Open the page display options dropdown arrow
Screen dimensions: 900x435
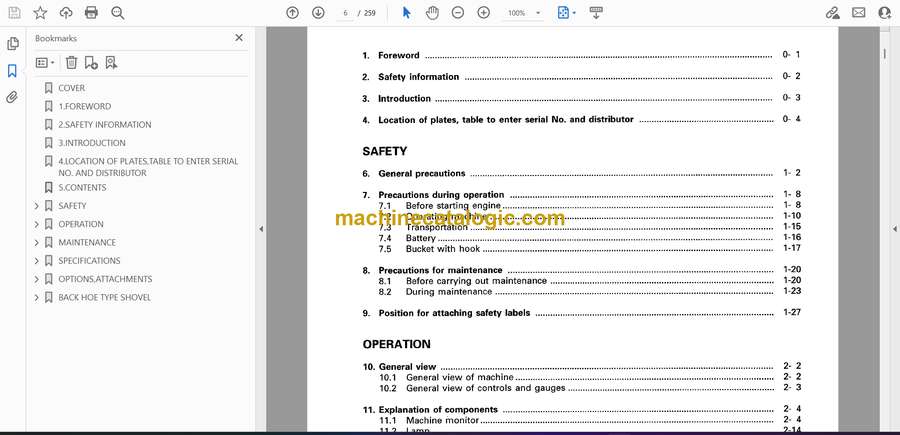(x=574, y=13)
